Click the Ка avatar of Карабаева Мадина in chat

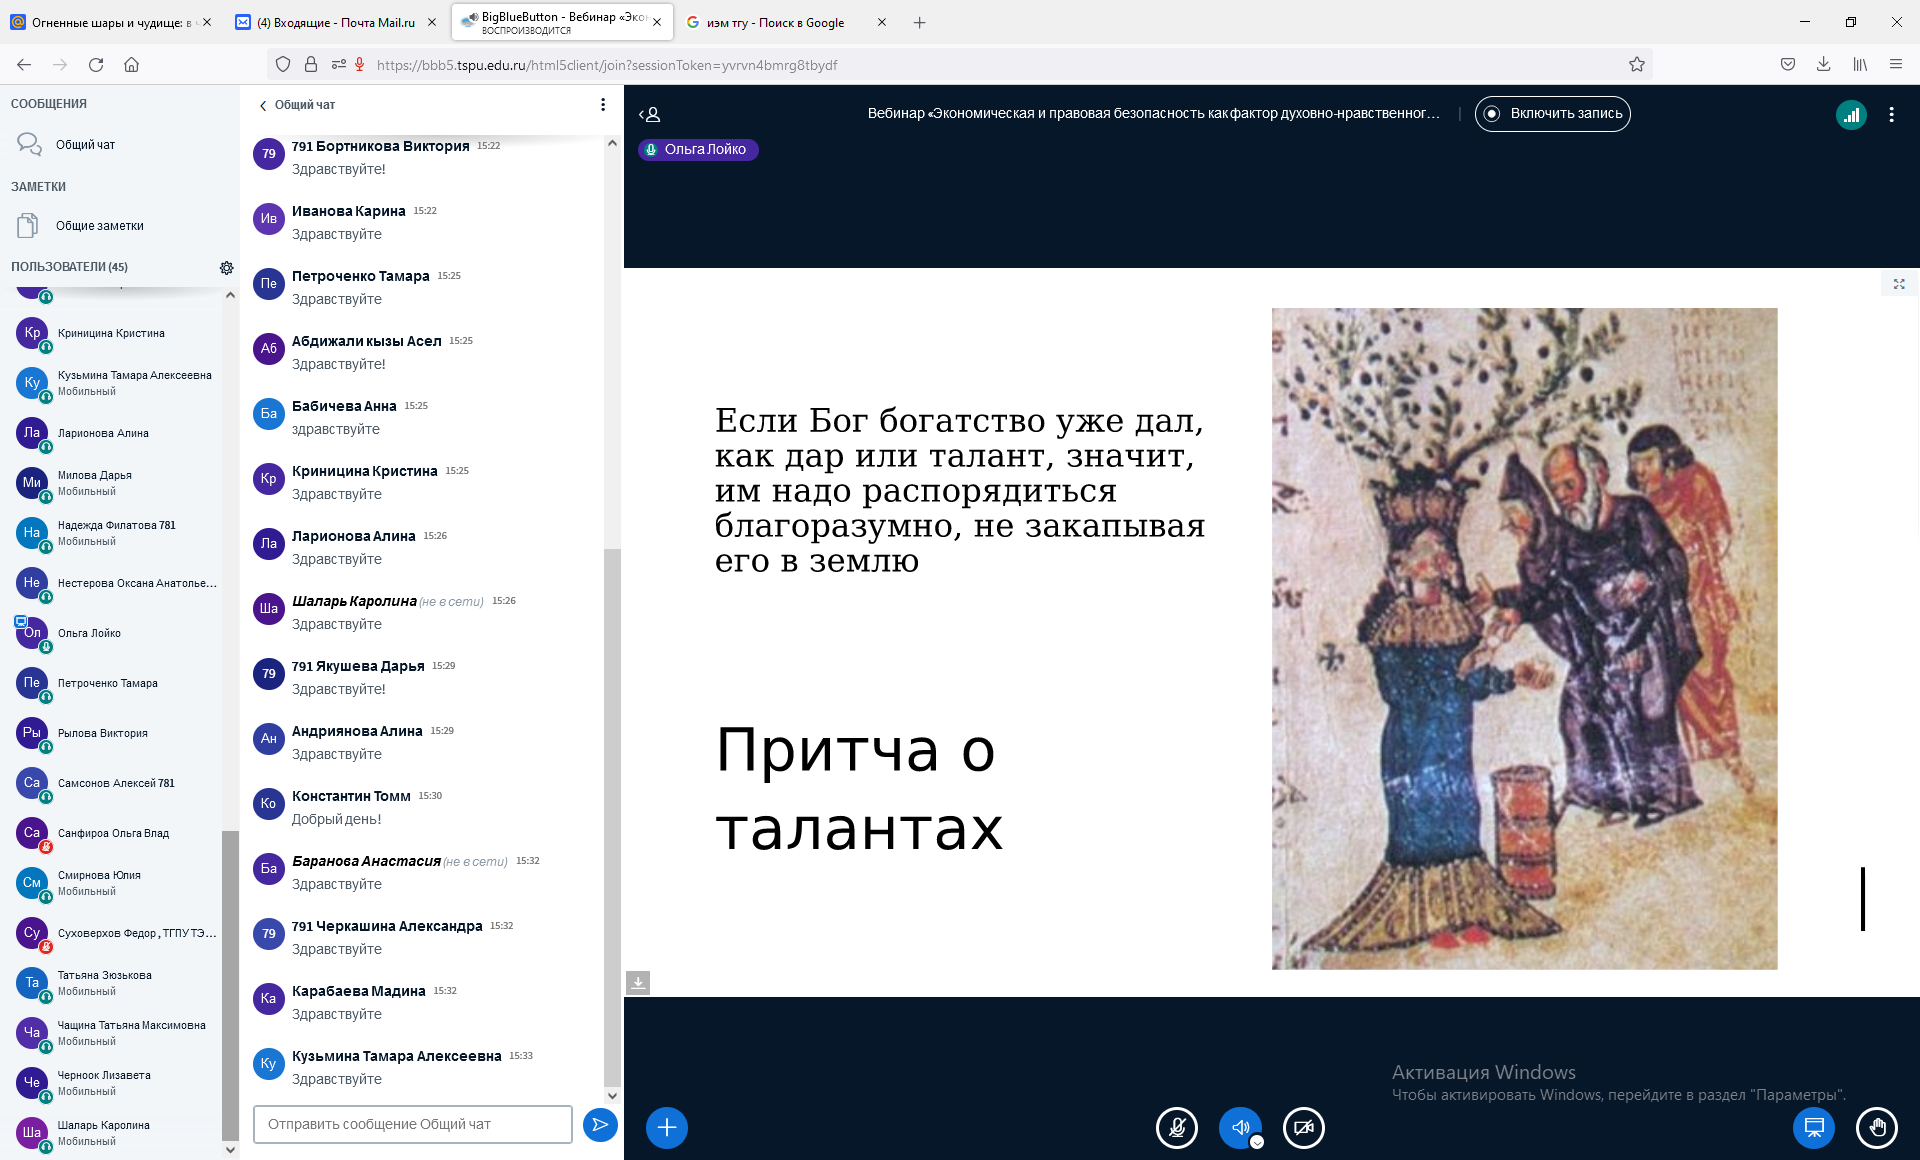pos(269,999)
